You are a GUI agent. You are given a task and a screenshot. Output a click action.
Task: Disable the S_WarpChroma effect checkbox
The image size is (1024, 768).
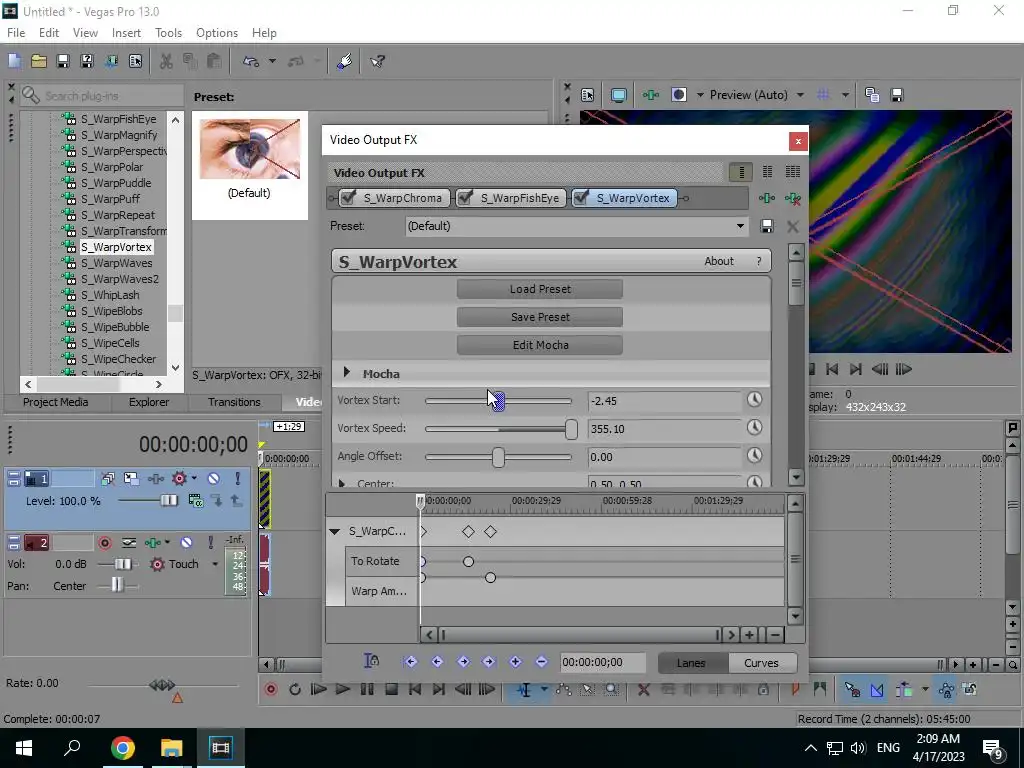pyautogui.click(x=348, y=197)
